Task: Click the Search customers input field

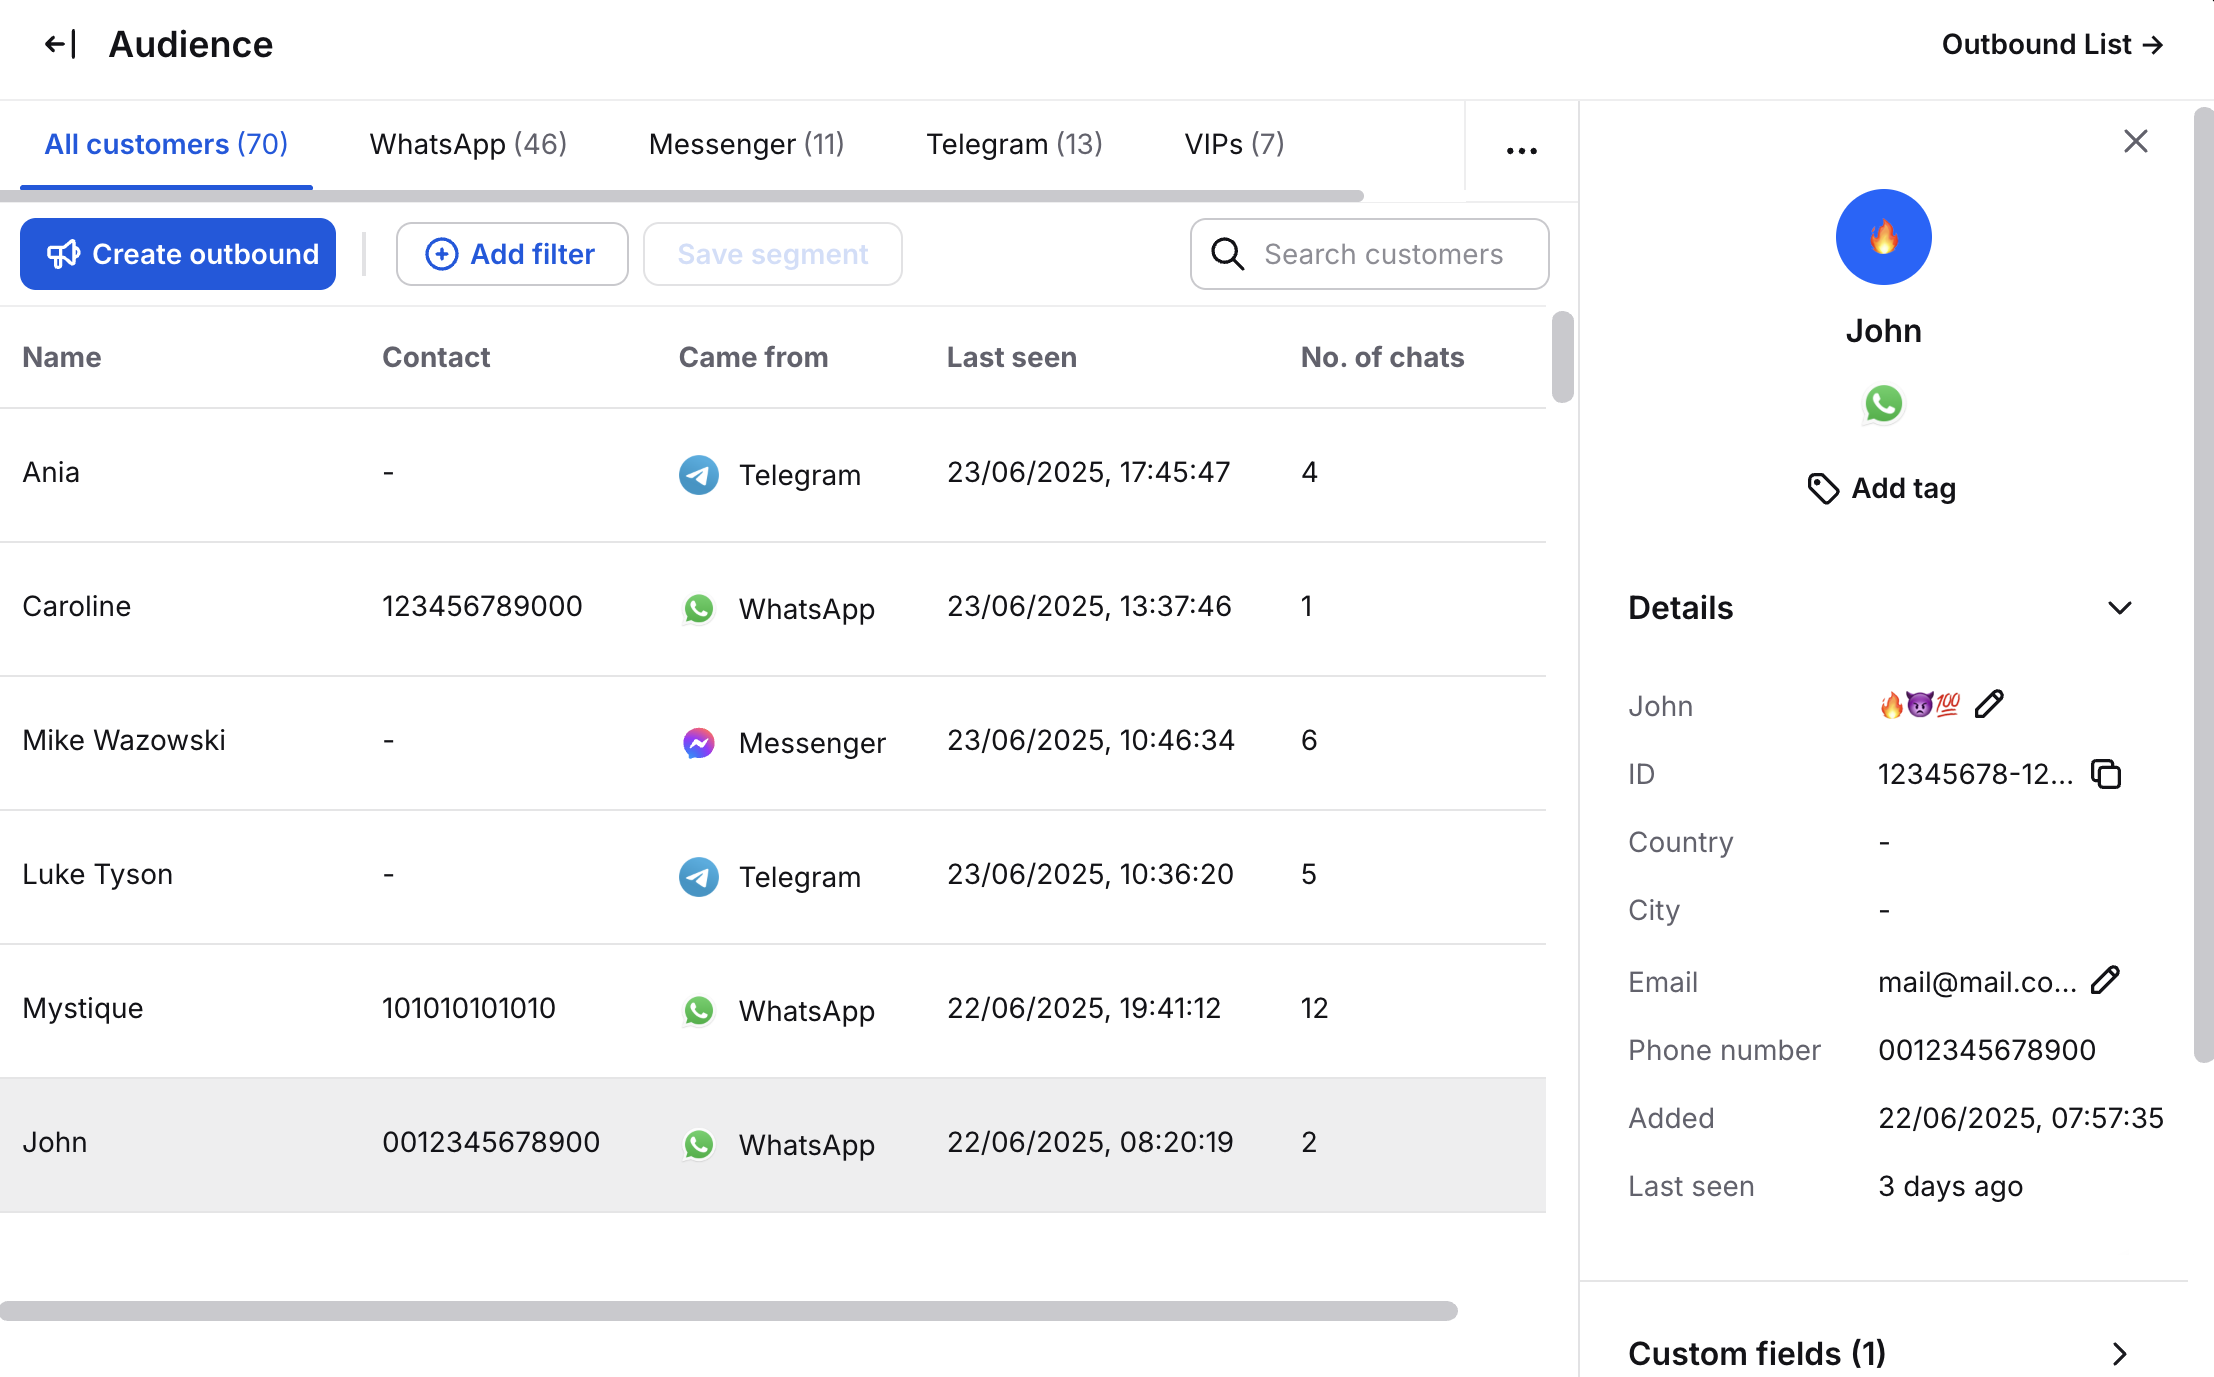Action: coord(1382,254)
